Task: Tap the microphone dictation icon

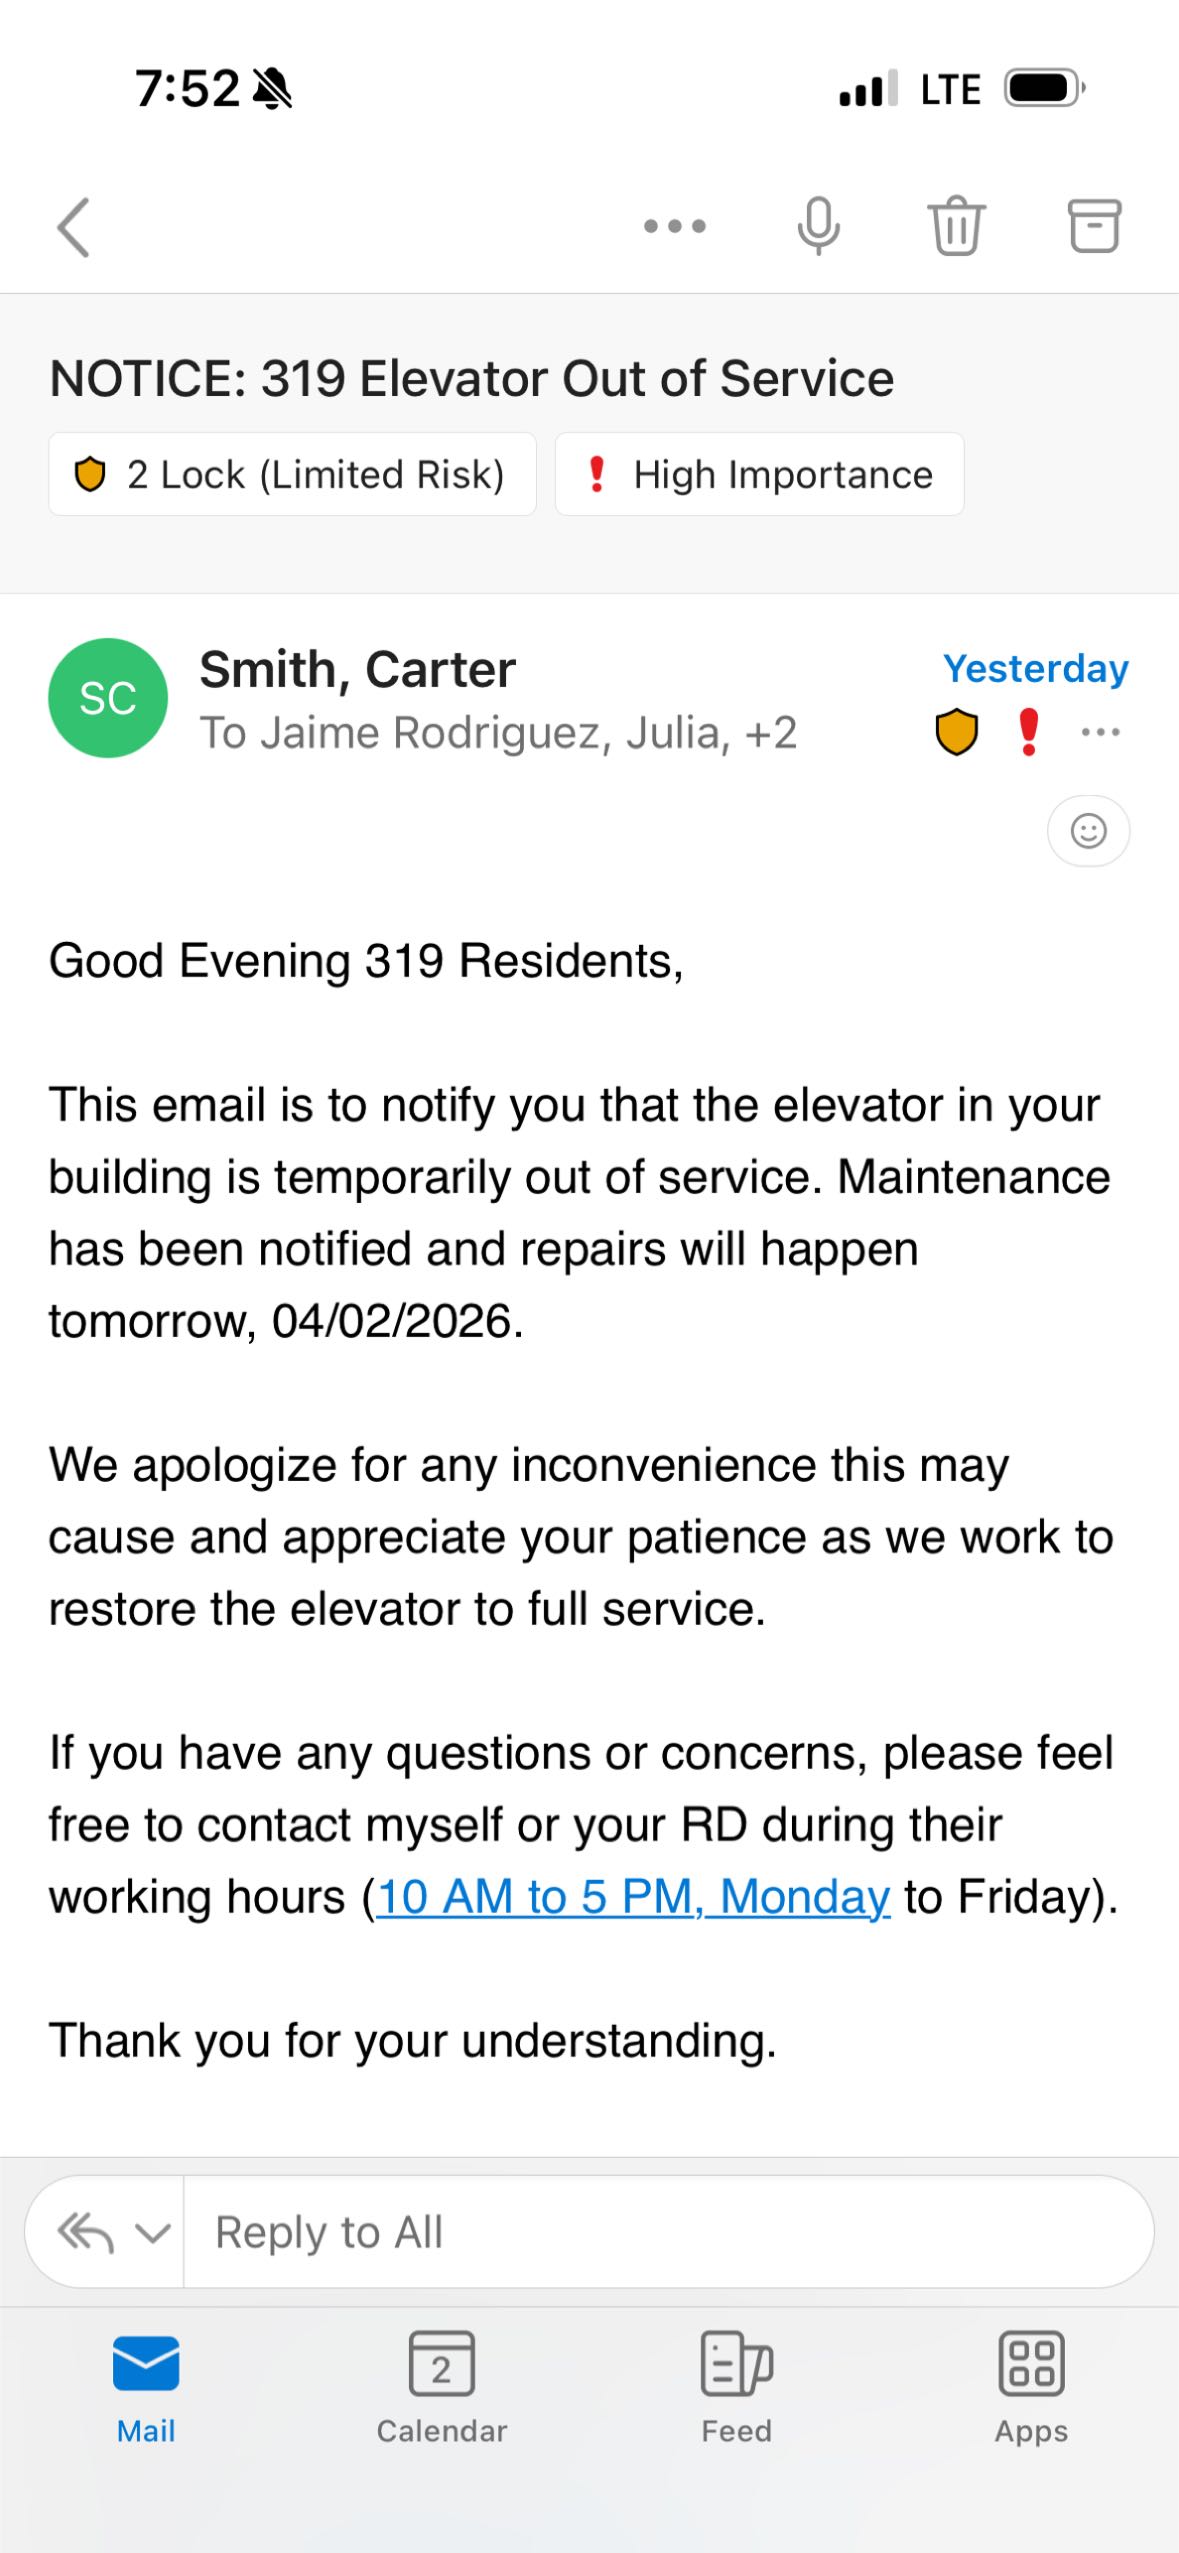Action: [x=818, y=226]
